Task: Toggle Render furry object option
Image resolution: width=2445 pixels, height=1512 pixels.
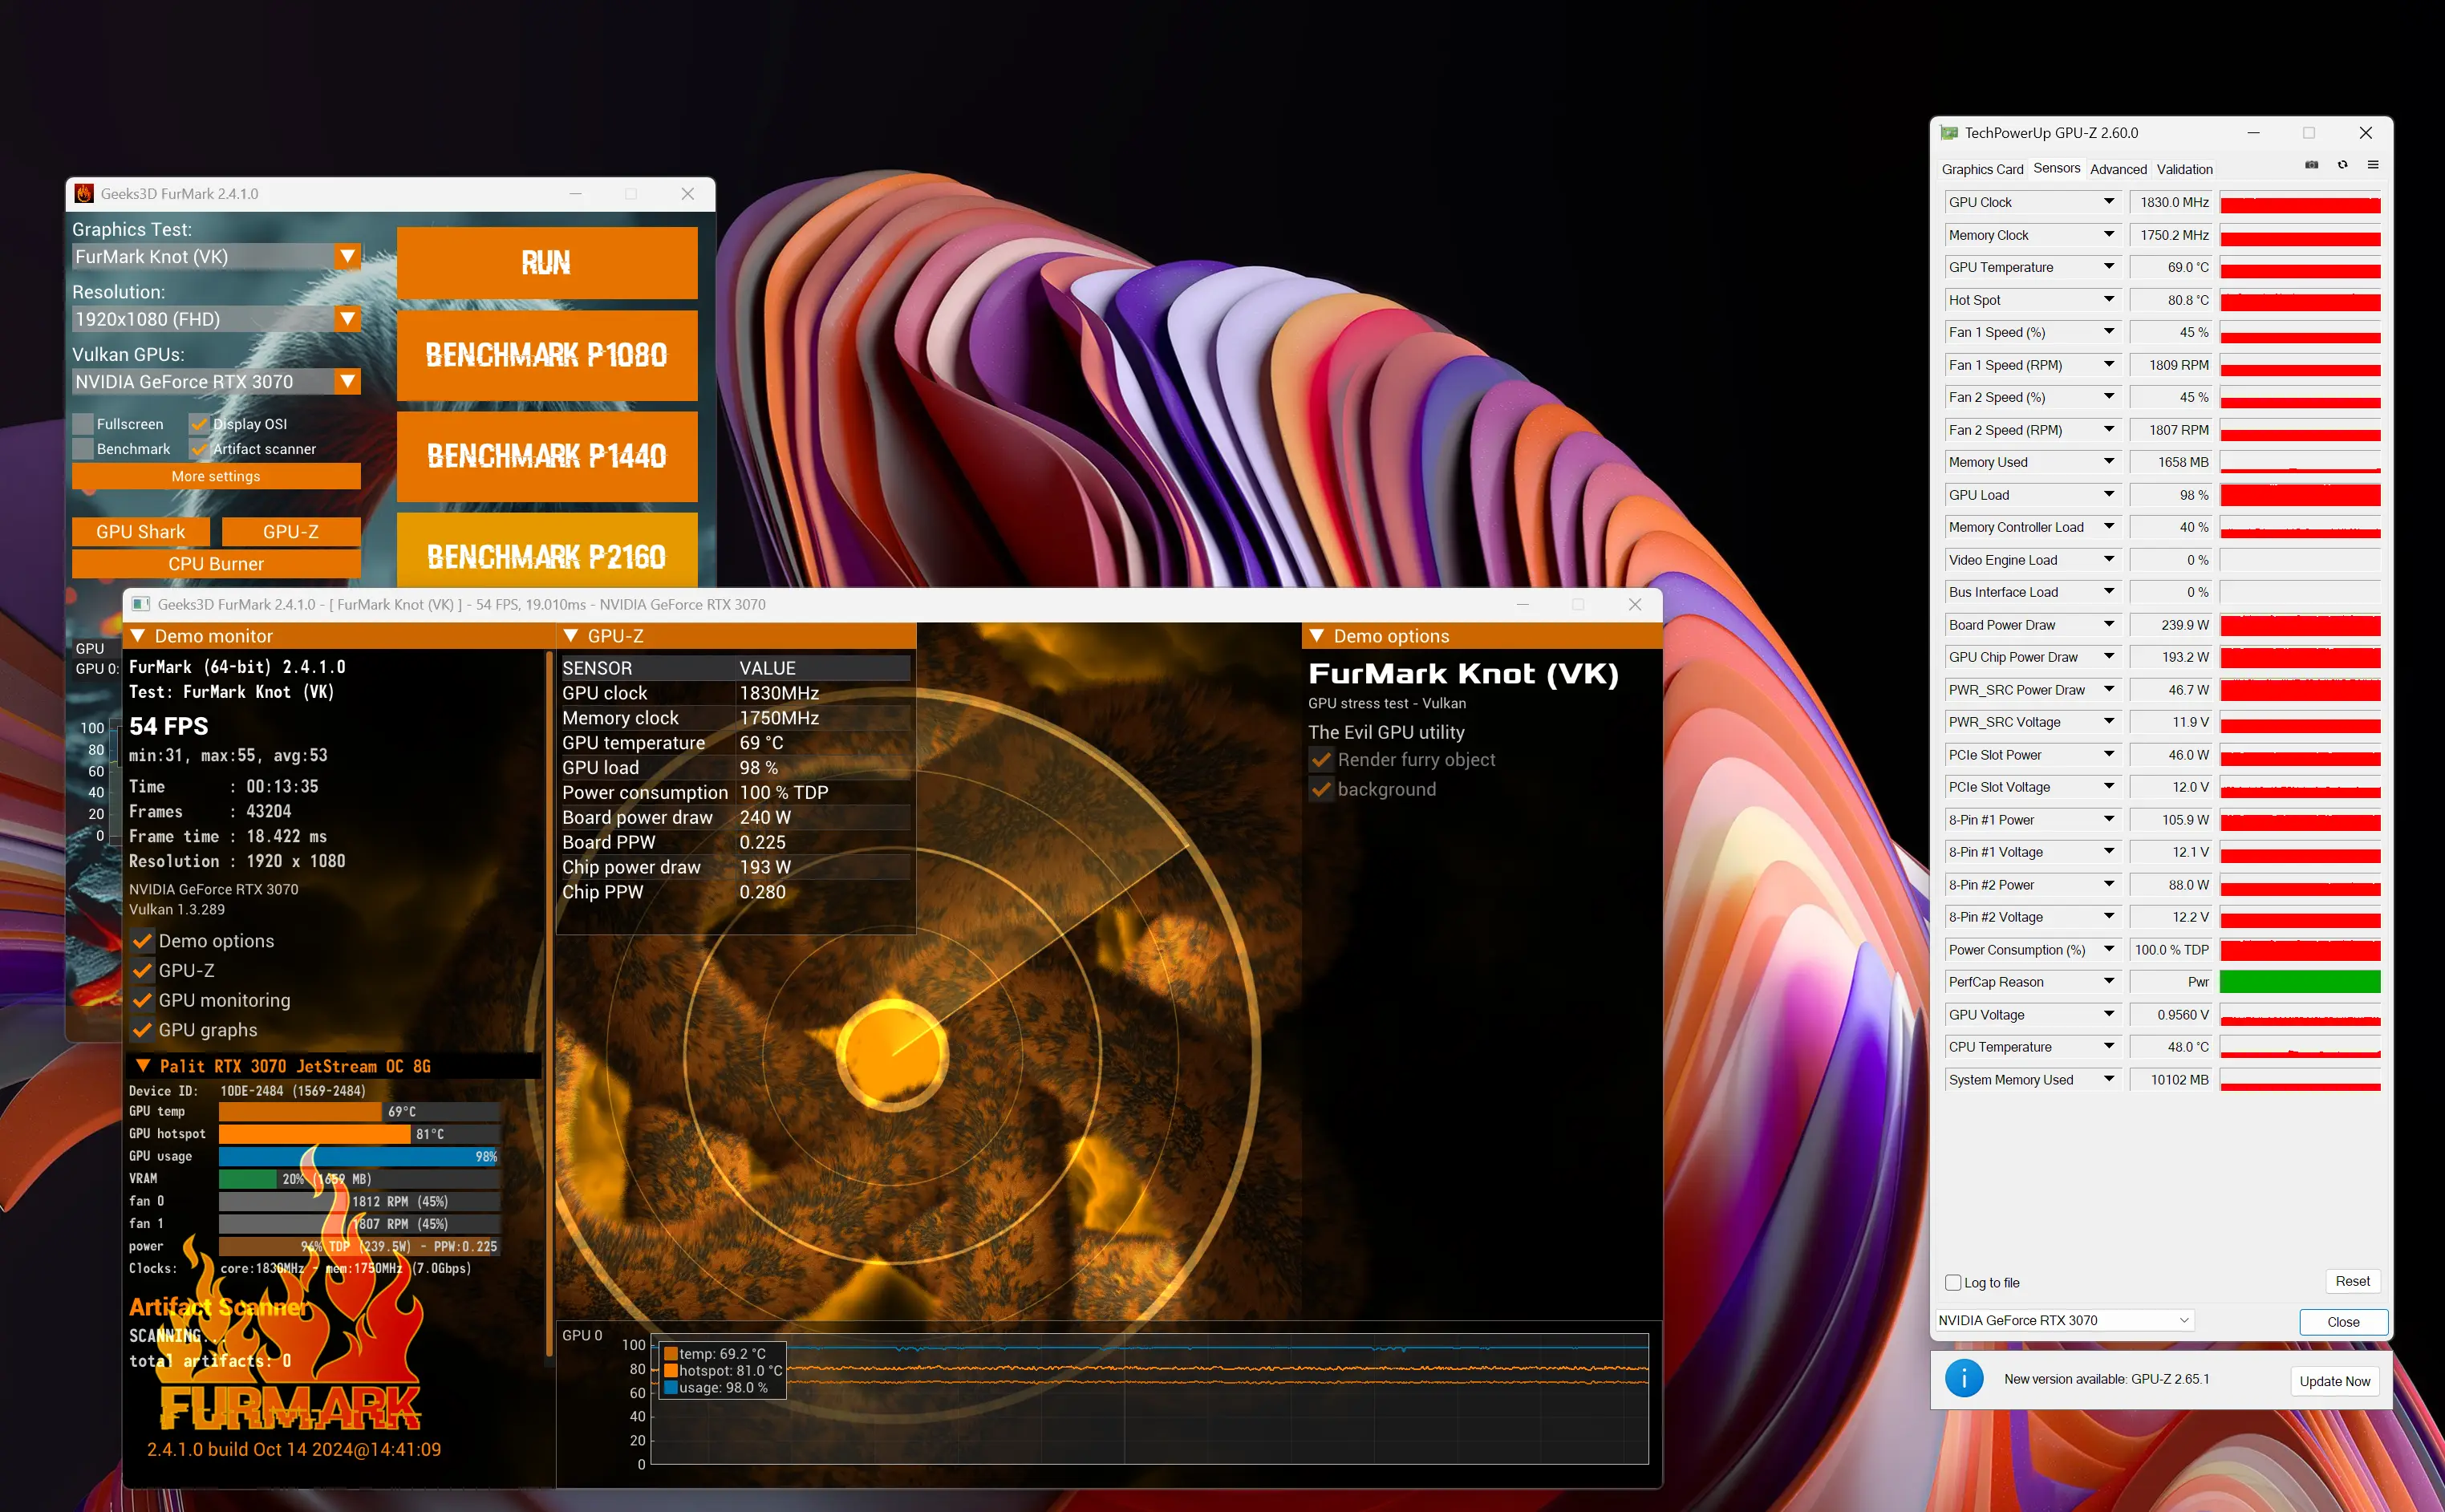Action: [1321, 760]
